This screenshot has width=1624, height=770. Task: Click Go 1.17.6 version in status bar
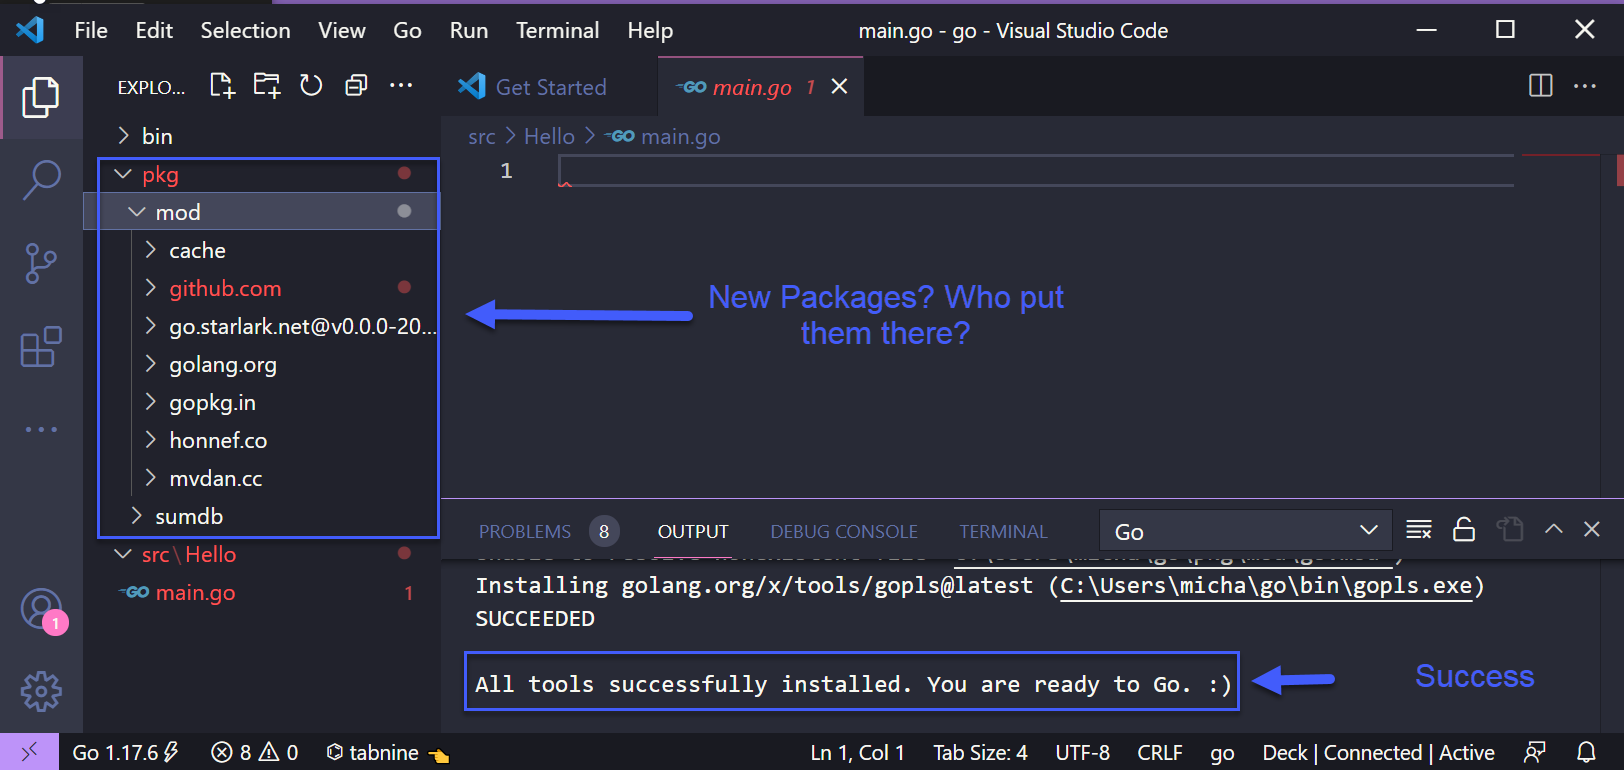125,753
